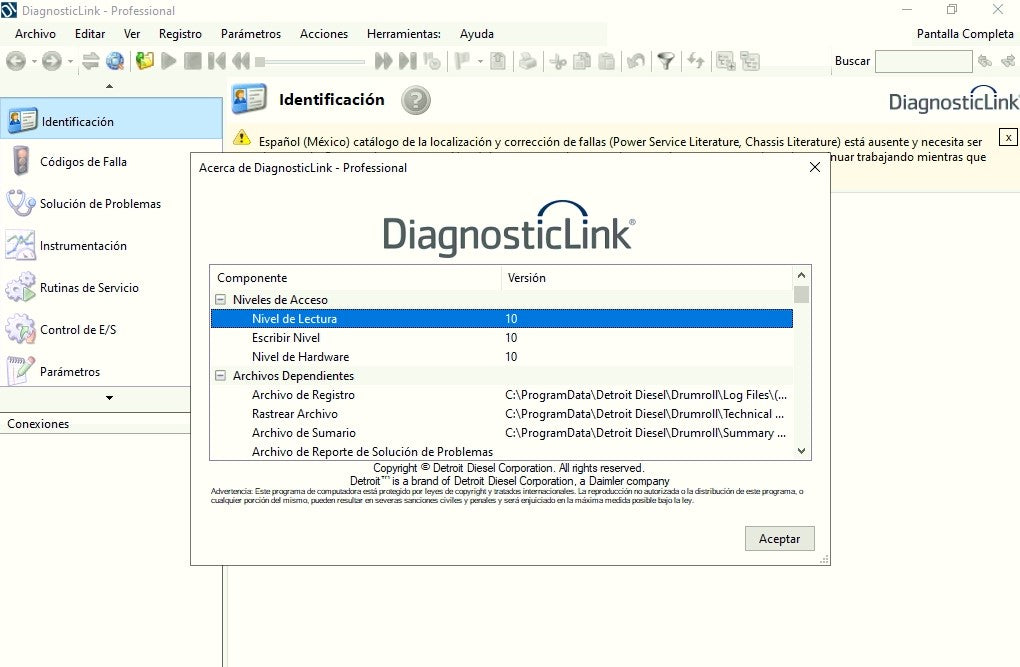This screenshot has width=1020, height=667.
Task: Click Aceptar to close the About dialog
Action: (x=779, y=539)
